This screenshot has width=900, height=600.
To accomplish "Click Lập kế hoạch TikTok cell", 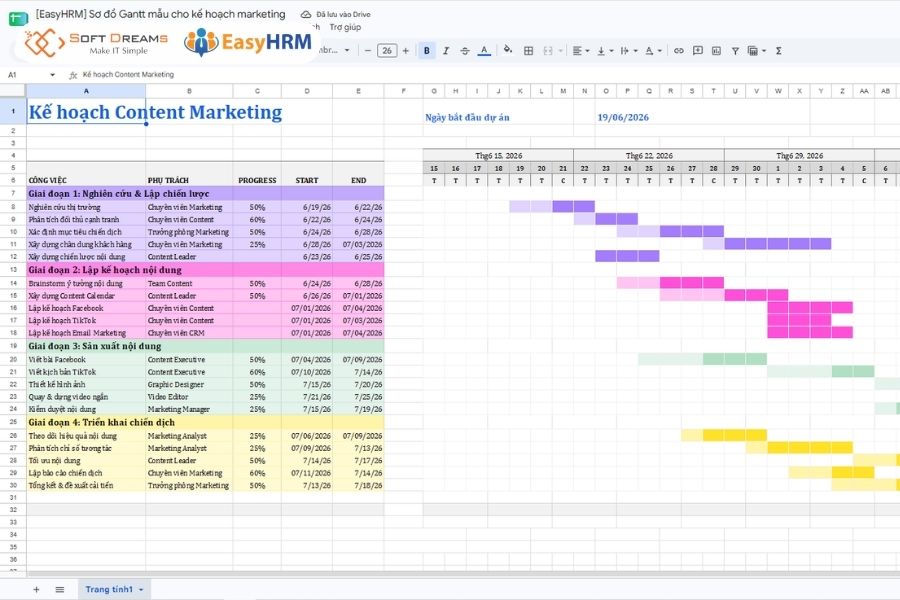I will point(86,320).
